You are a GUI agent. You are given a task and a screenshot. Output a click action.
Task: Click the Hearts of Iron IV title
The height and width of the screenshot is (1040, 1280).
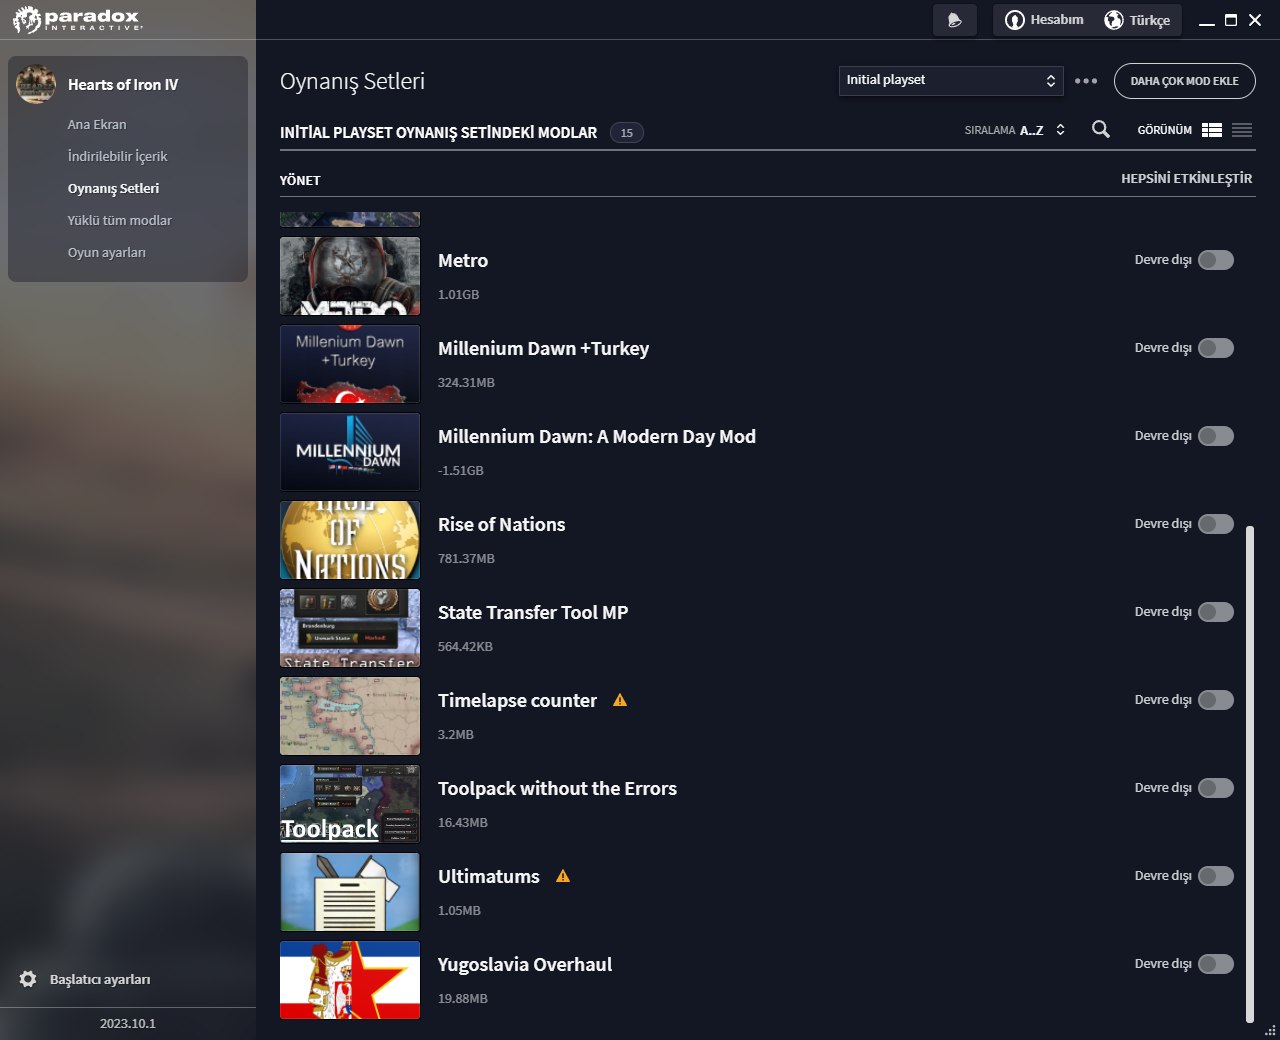(123, 85)
